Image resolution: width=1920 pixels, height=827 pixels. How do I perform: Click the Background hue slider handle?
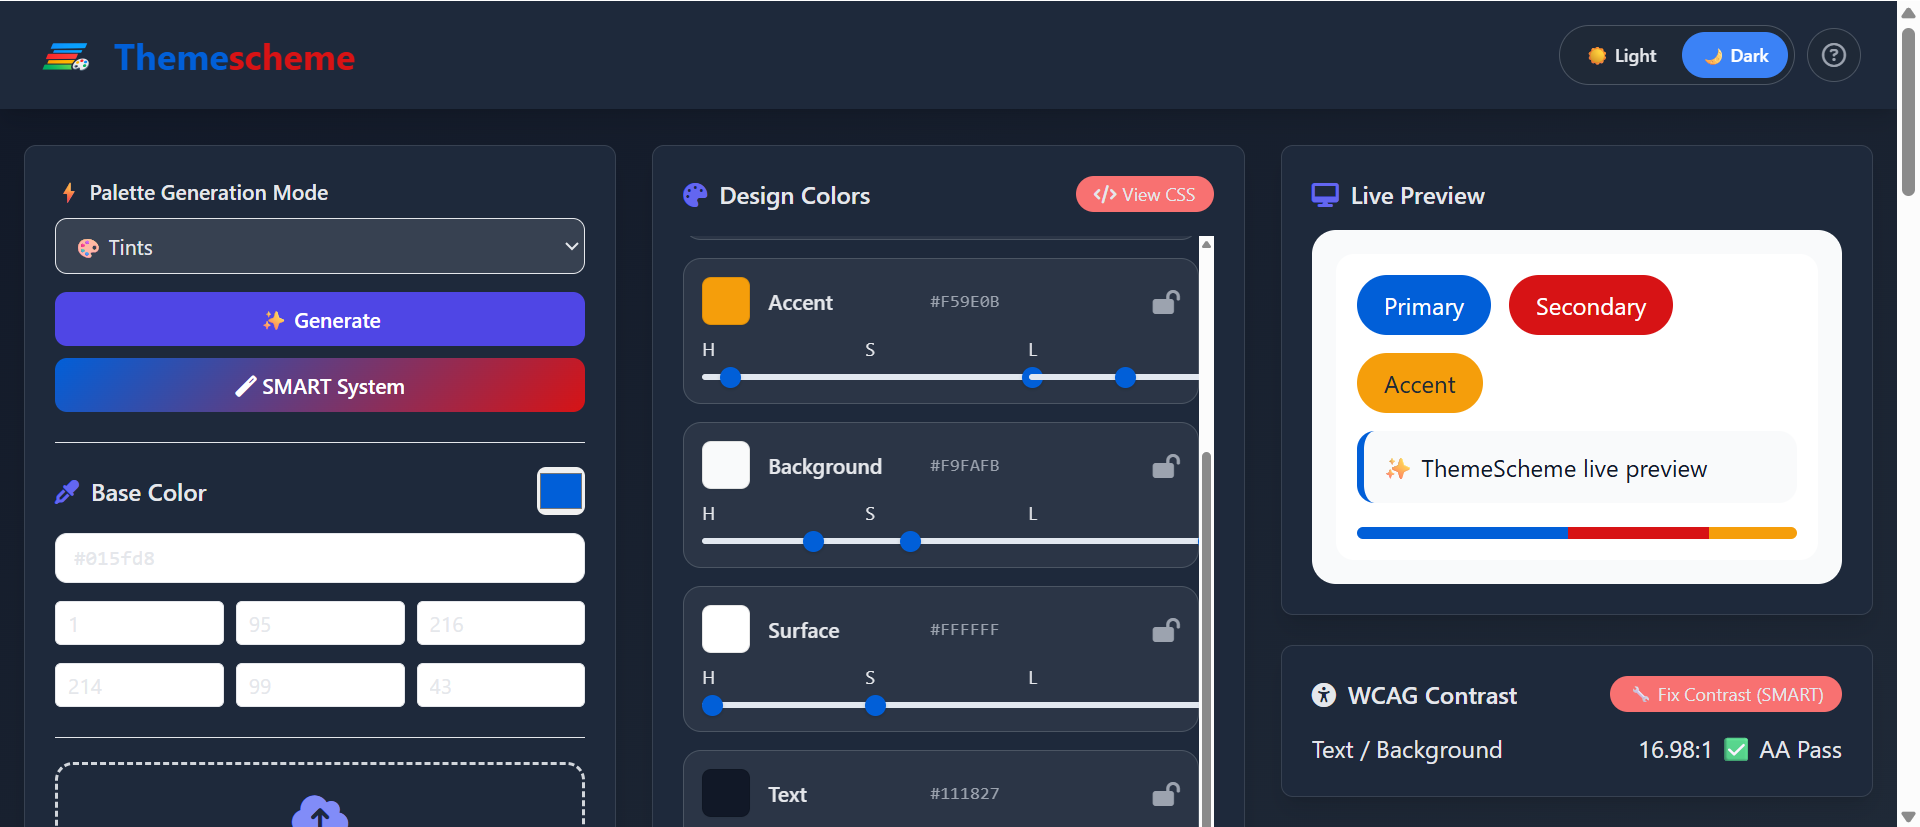814,541
